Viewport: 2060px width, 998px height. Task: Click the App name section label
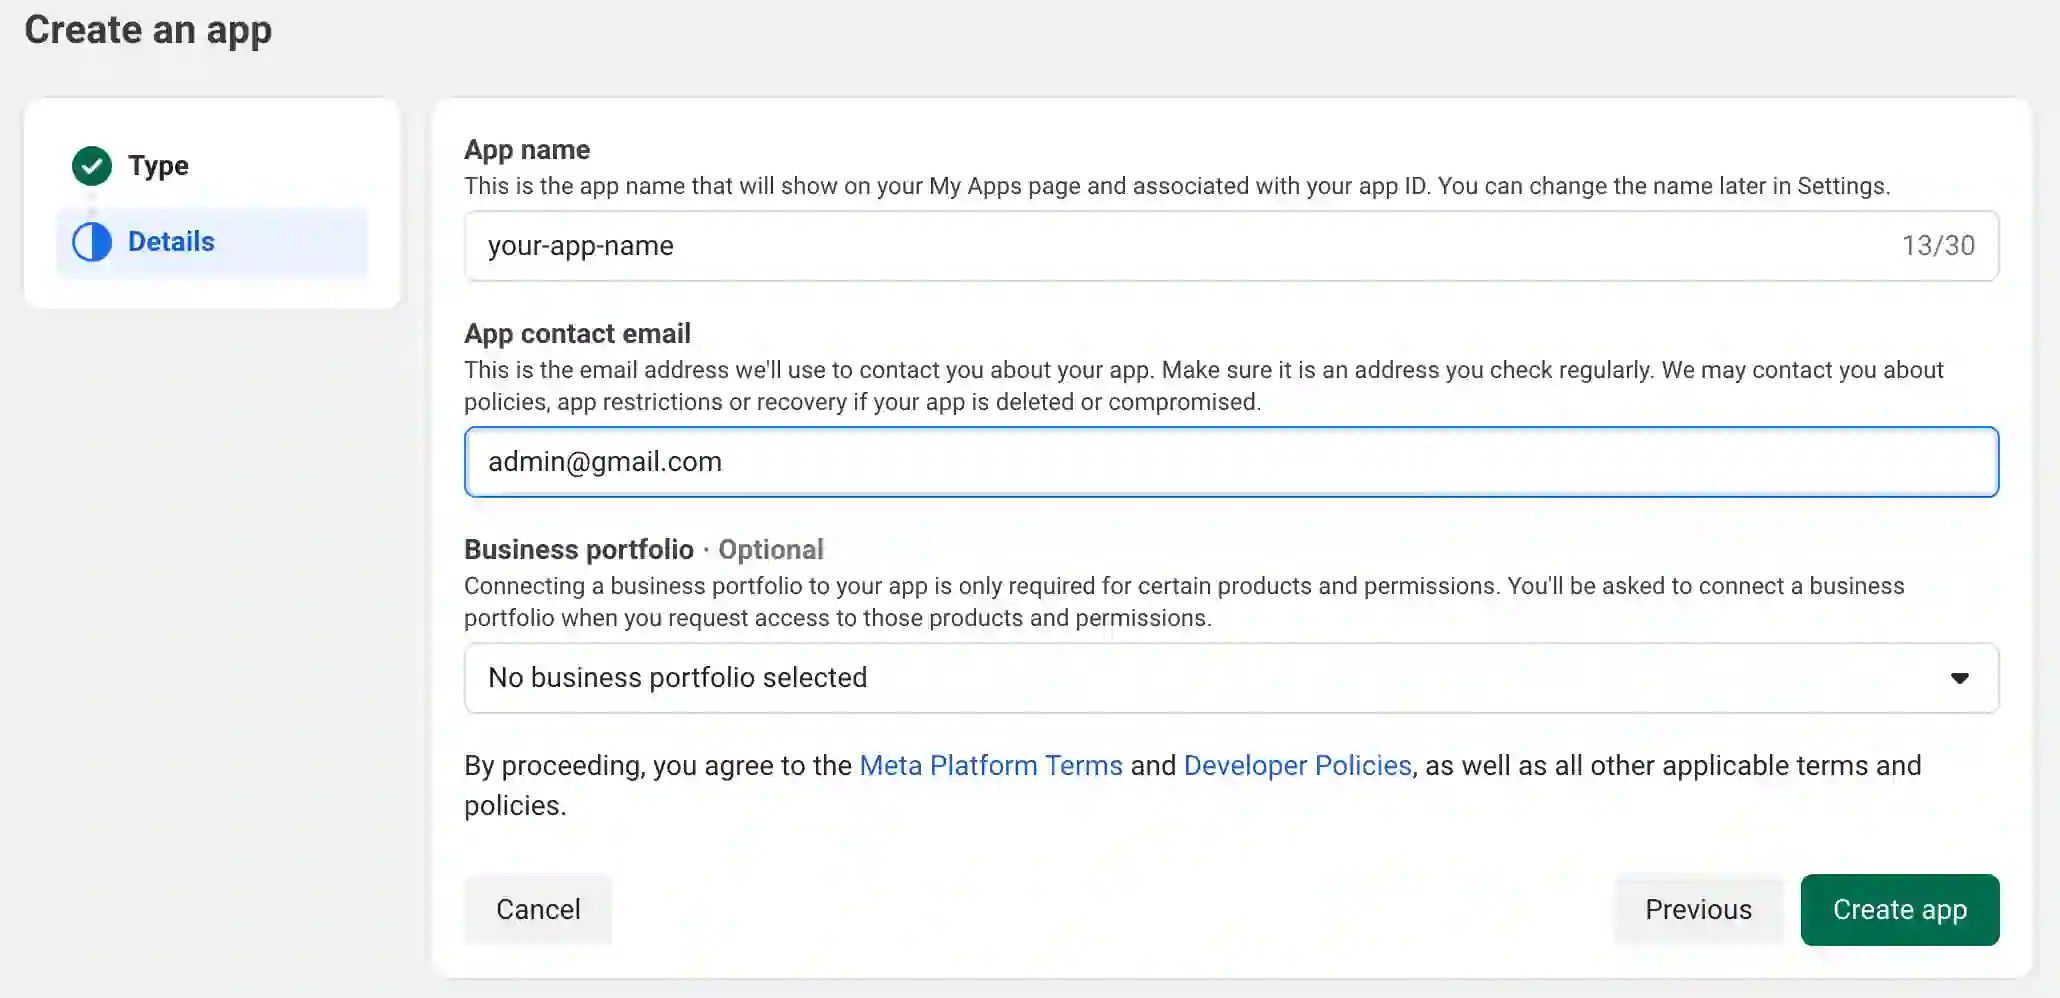pos(527,149)
